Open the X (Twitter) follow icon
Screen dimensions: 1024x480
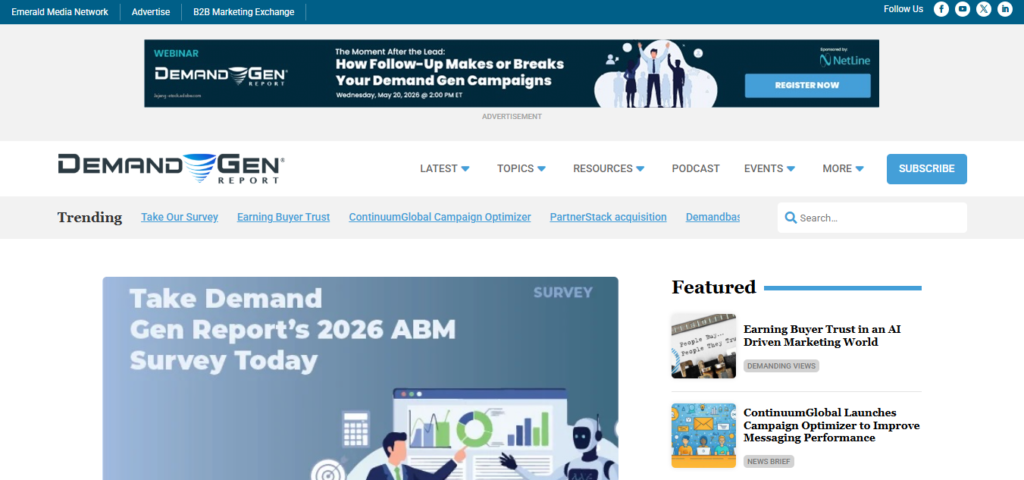pos(984,9)
